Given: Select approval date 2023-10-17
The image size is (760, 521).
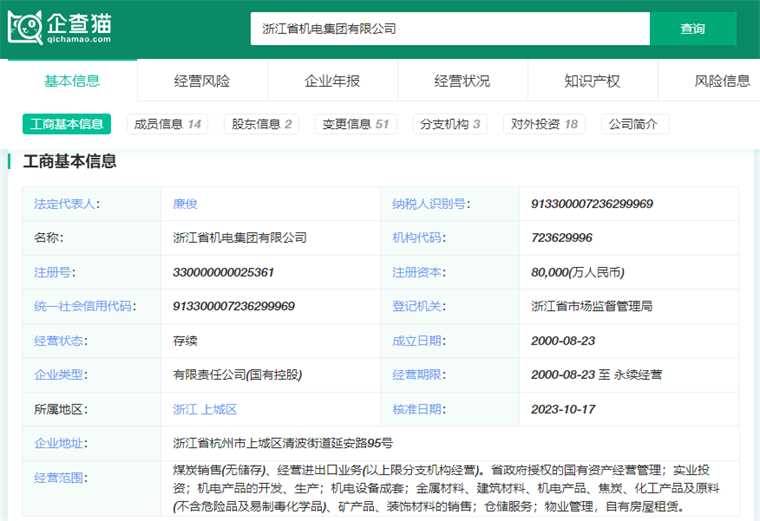Looking at the screenshot, I should pos(563,410).
